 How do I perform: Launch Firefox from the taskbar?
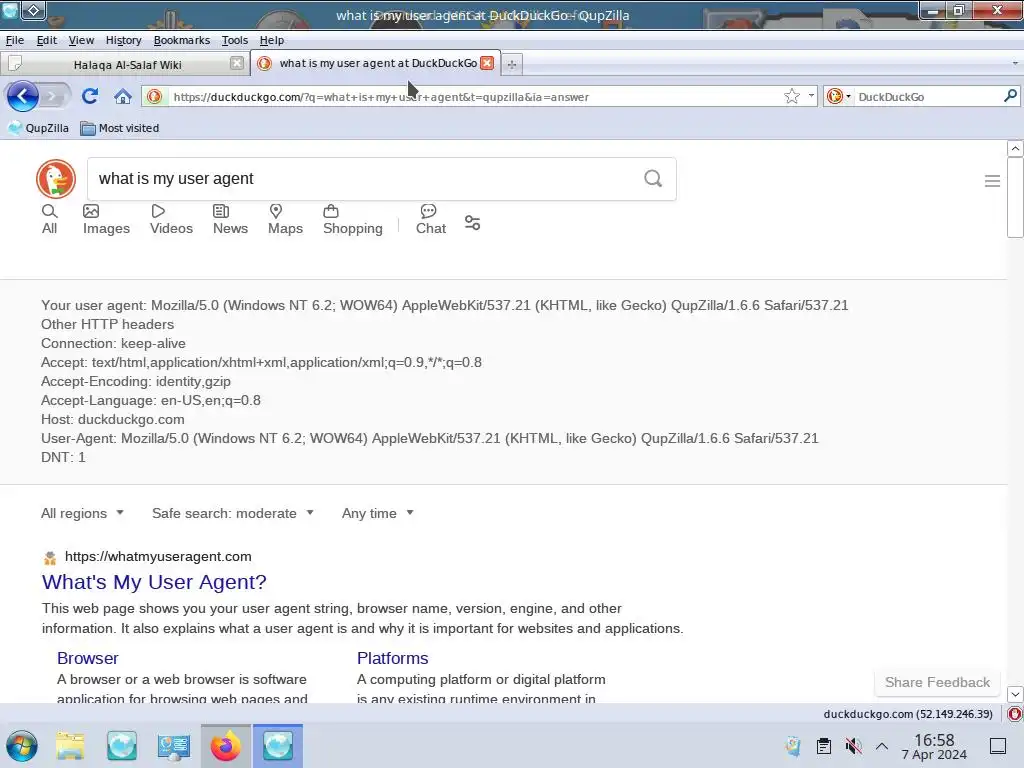(225, 746)
